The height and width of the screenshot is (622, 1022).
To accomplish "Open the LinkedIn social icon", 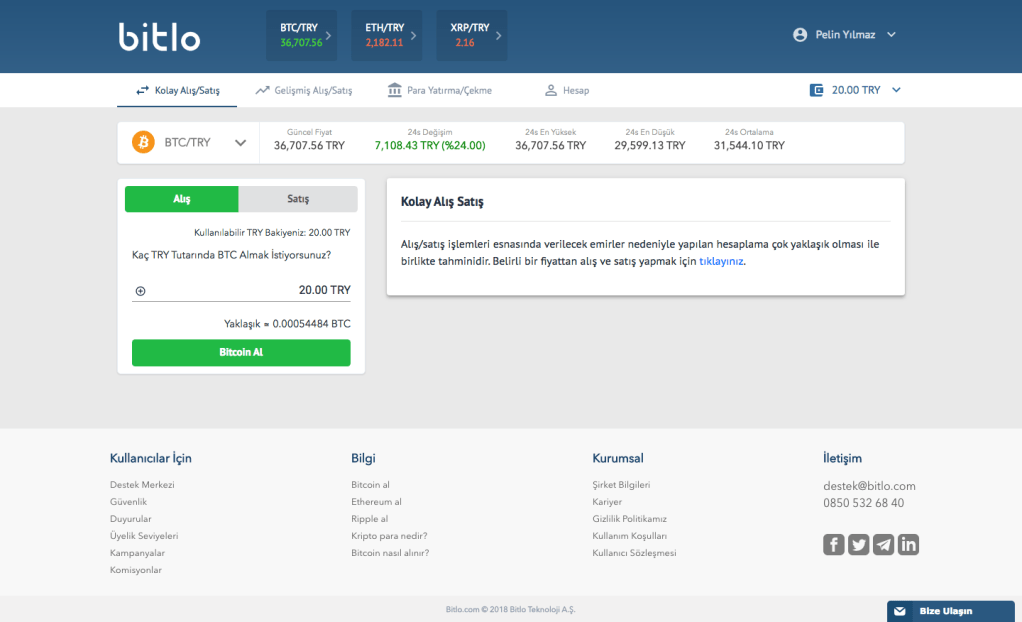I will tap(908, 544).
